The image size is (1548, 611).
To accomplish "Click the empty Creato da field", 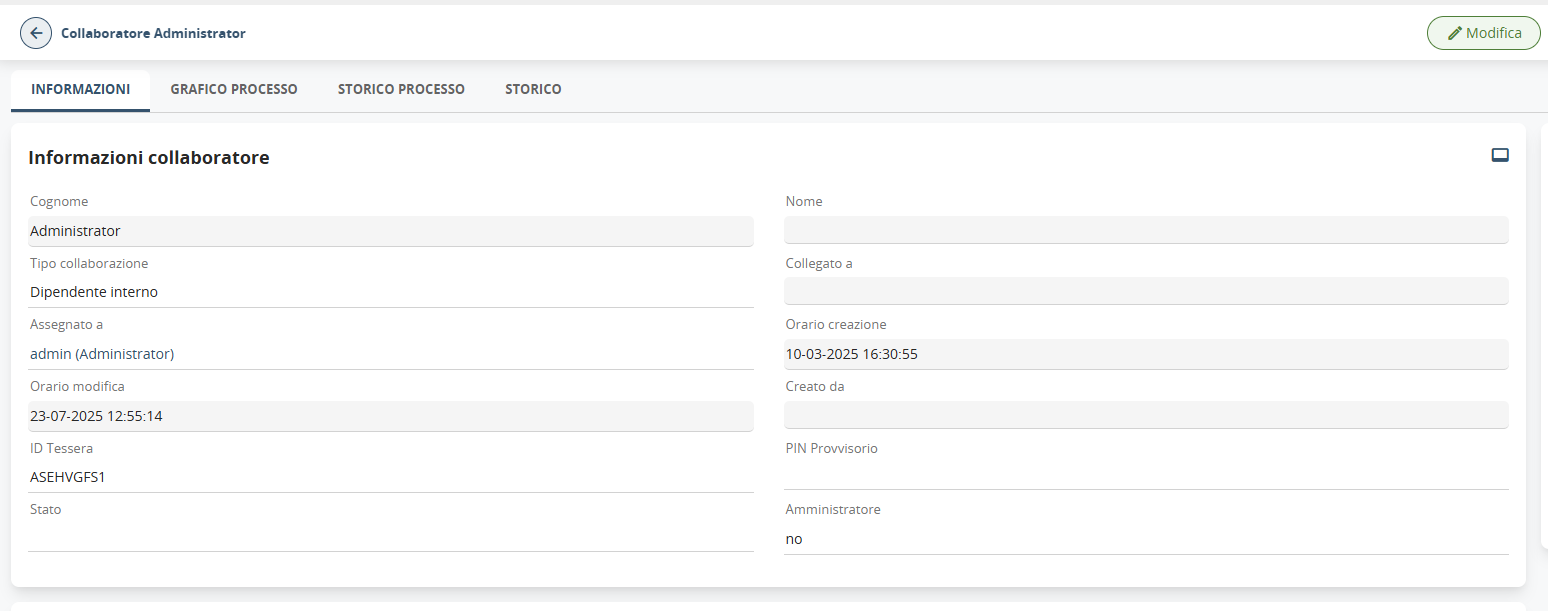I will (1145, 415).
